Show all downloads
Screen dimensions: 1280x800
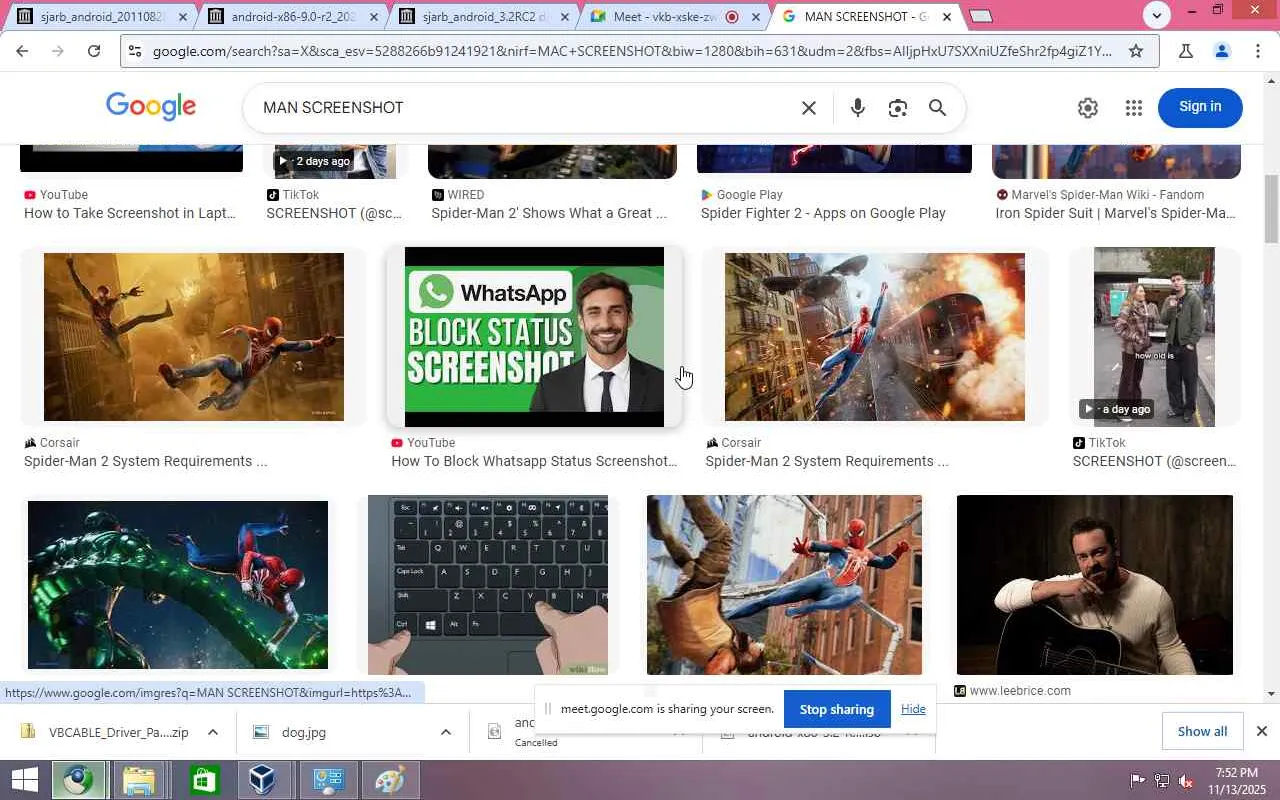click(1202, 731)
